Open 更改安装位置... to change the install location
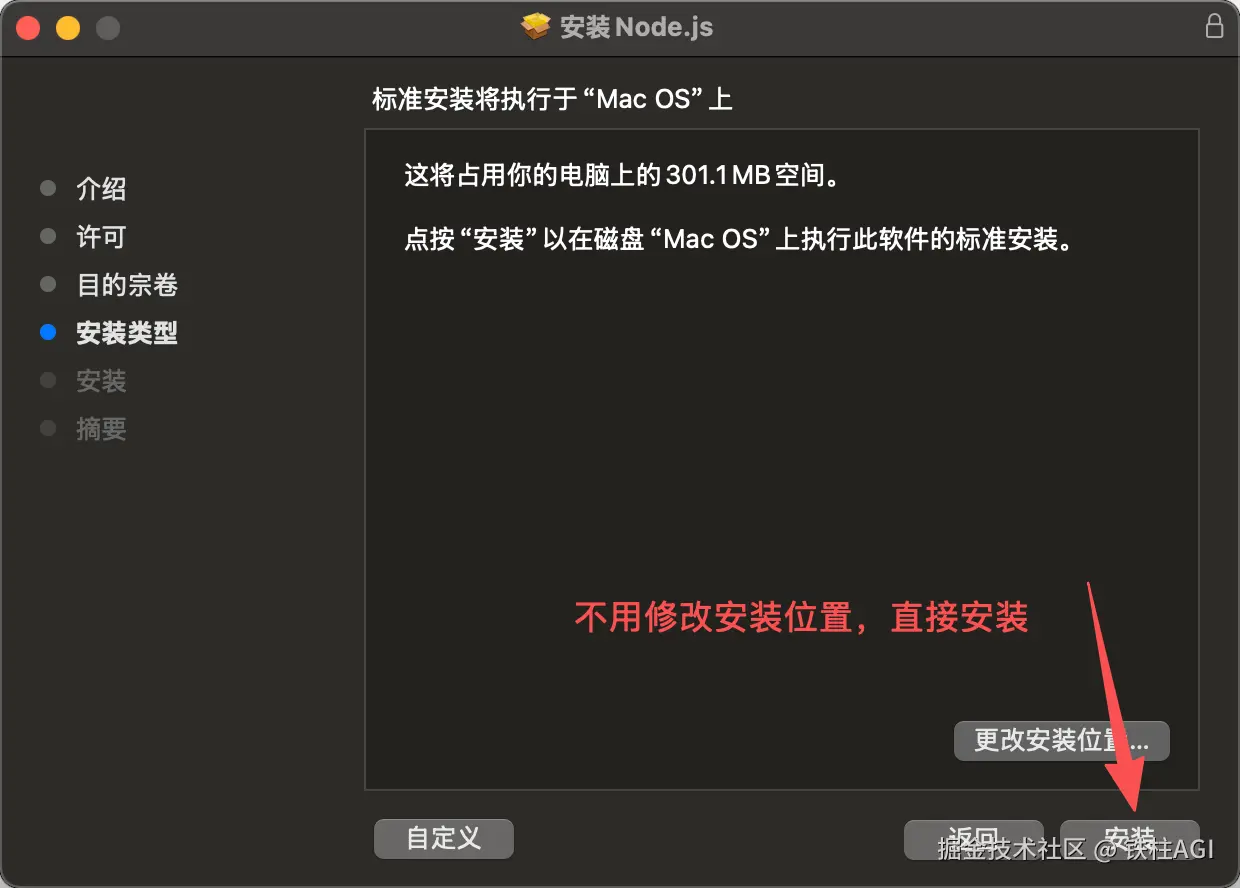1240x888 pixels. (x=1062, y=741)
